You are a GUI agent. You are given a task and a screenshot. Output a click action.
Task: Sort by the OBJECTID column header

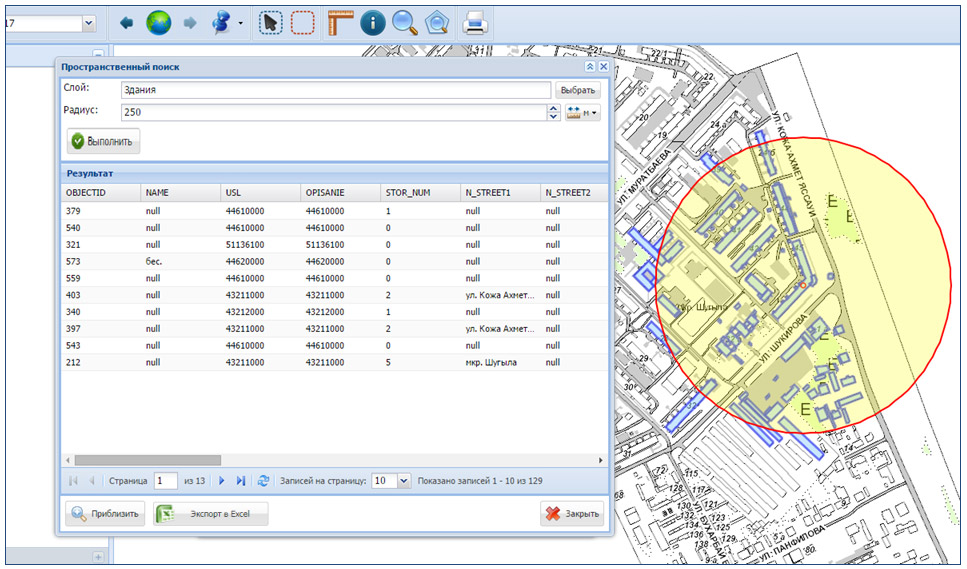point(85,192)
